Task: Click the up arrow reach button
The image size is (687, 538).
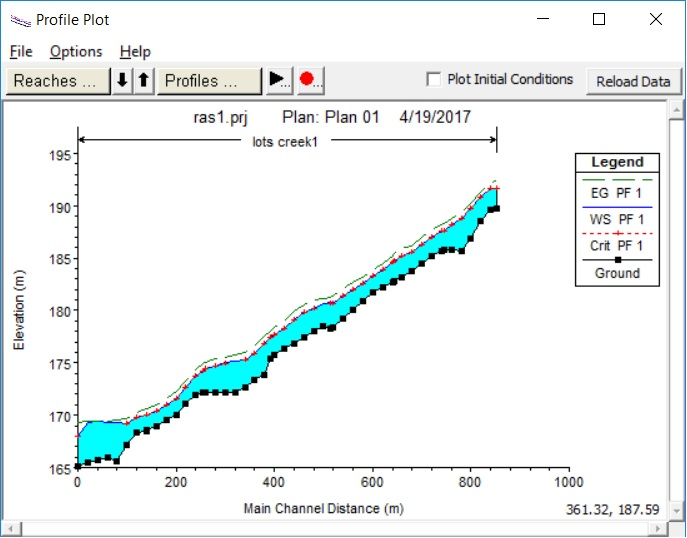Action: coord(143,81)
